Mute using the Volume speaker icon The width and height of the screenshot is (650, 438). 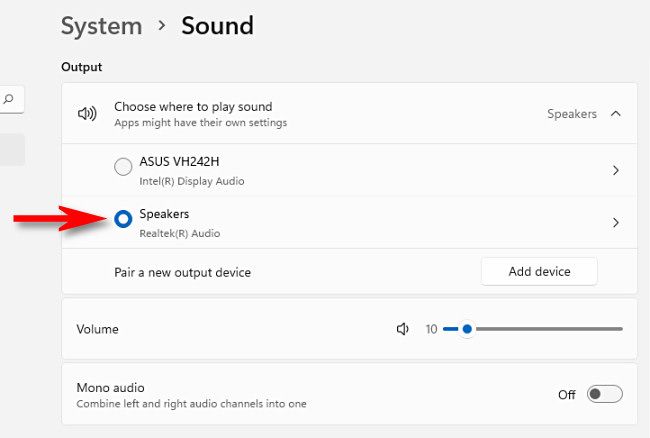point(403,329)
